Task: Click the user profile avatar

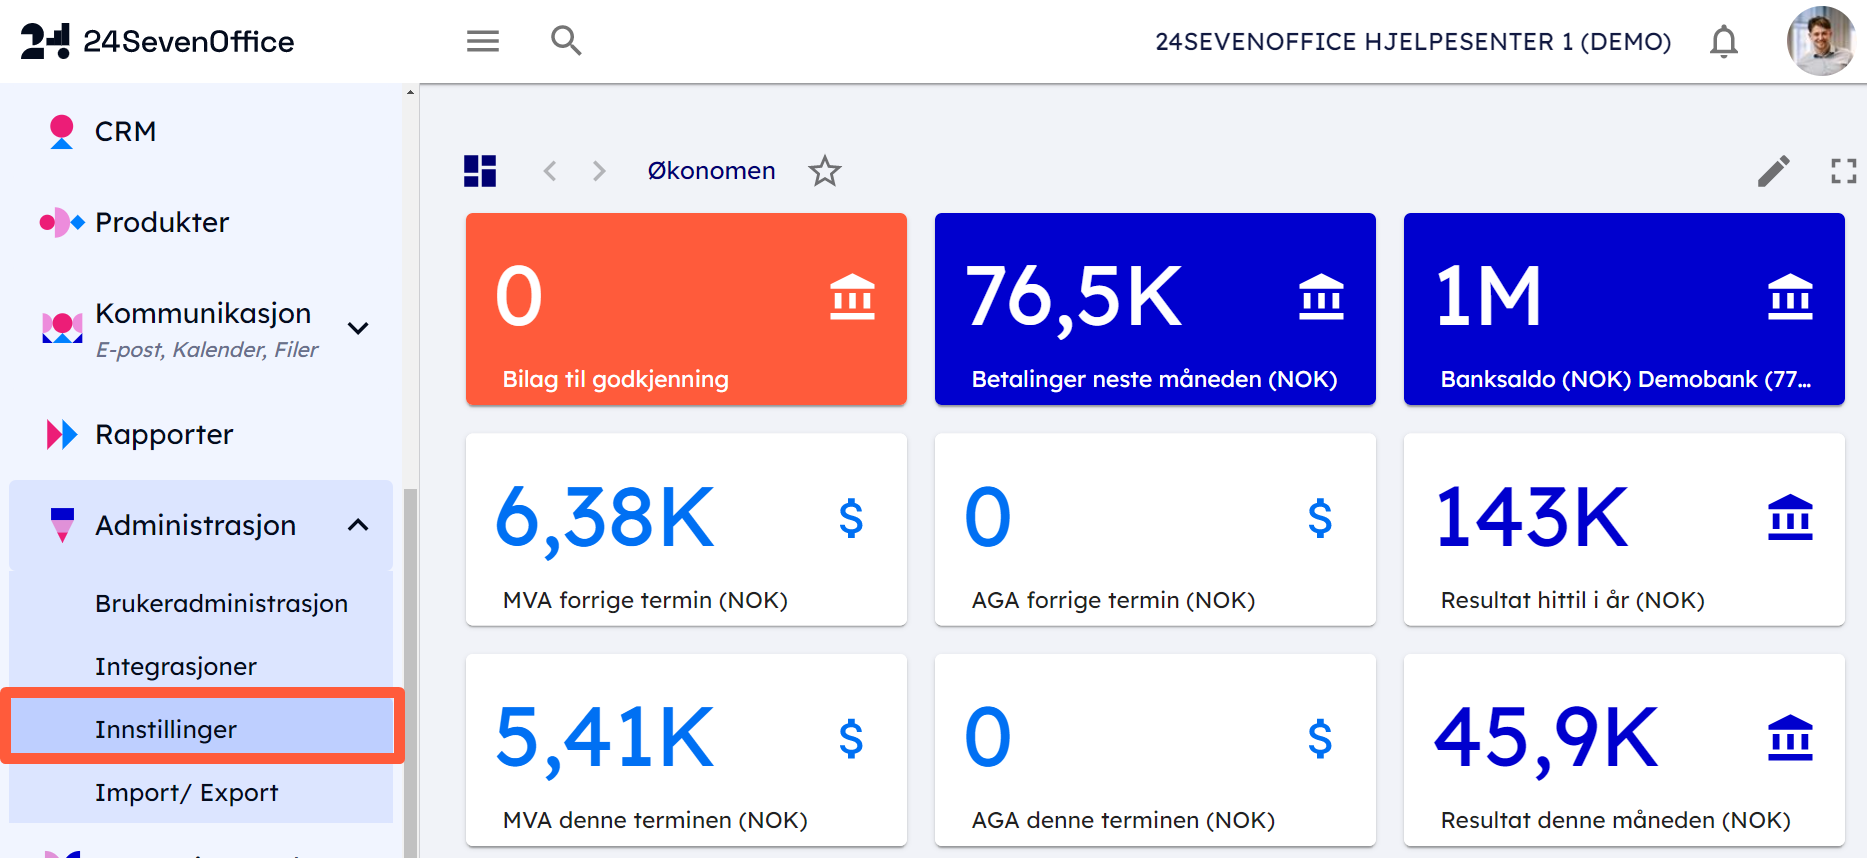Action: pos(1820,41)
